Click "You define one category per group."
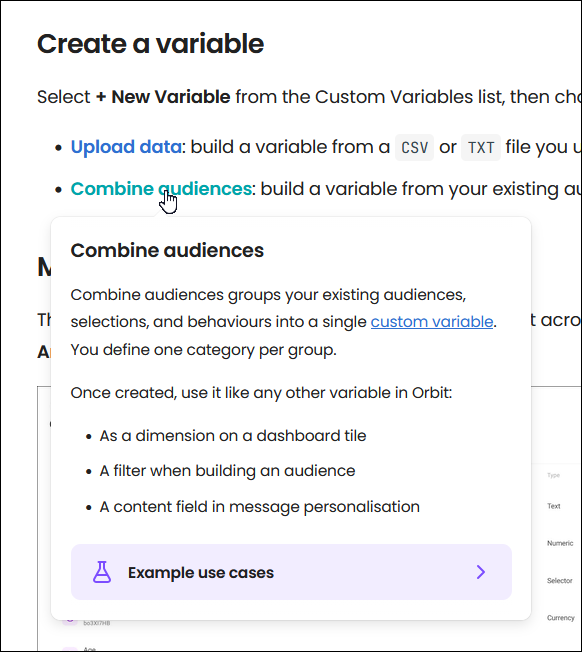Image resolution: width=582 pixels, height=652 pixels. coord(203,350)
